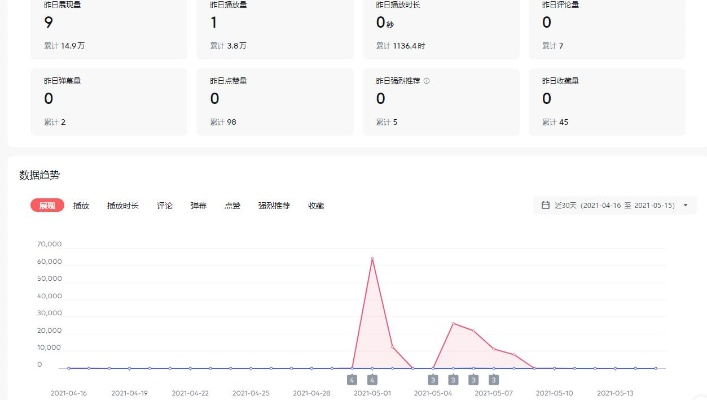Switch to the 播放 tab
This screenshot has height=400, width=707.
81,205
